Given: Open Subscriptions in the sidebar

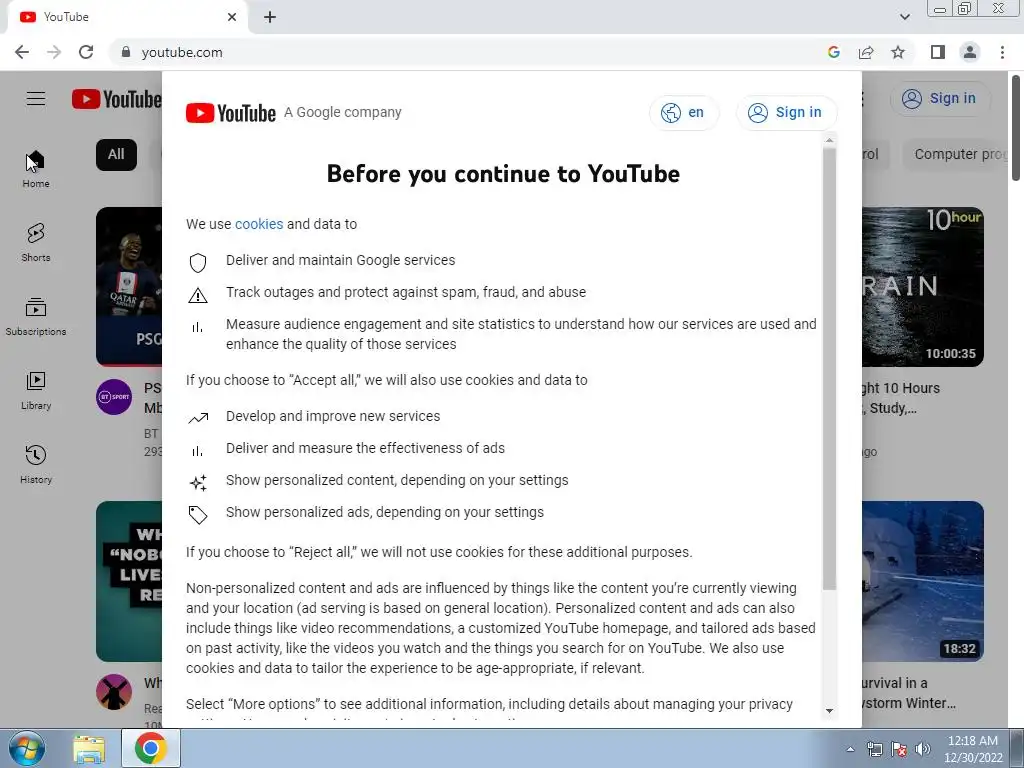Looking at the screenshot, I should [x=36, y=317].
